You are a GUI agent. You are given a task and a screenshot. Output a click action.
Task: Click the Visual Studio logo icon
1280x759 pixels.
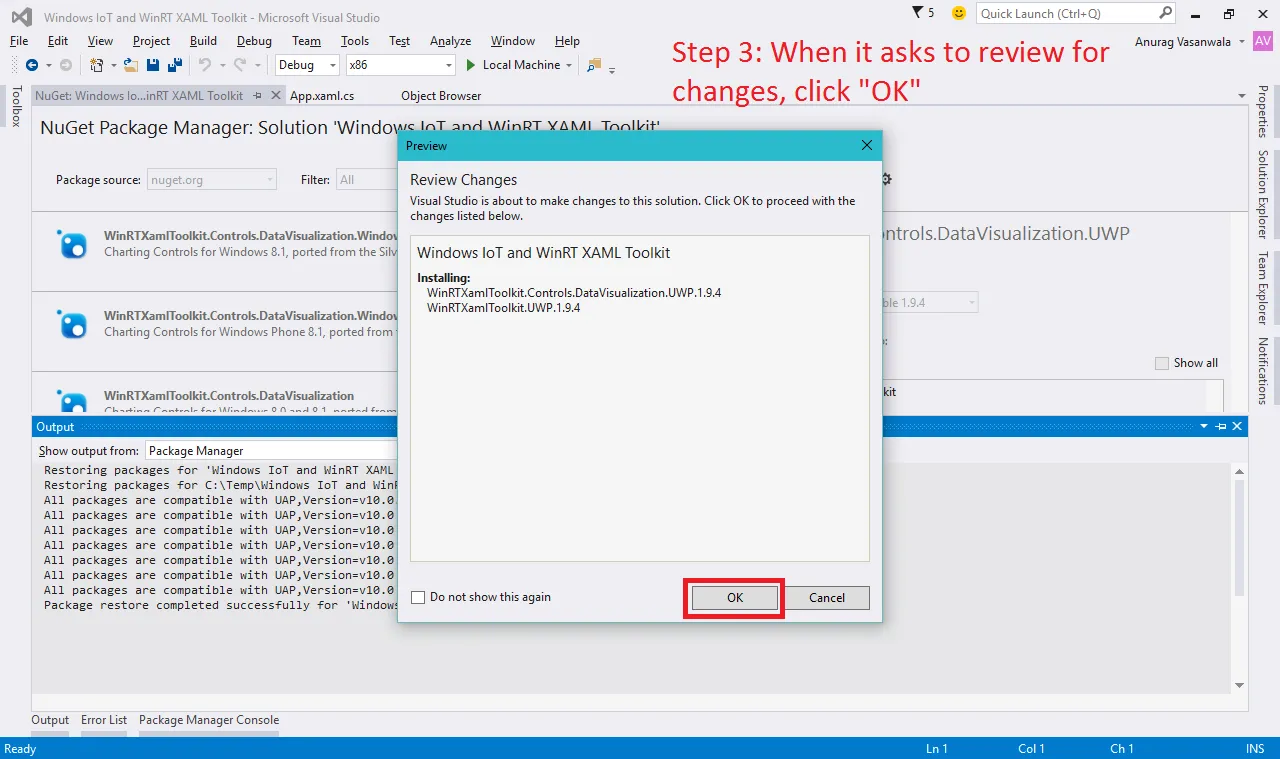(22, 16)
